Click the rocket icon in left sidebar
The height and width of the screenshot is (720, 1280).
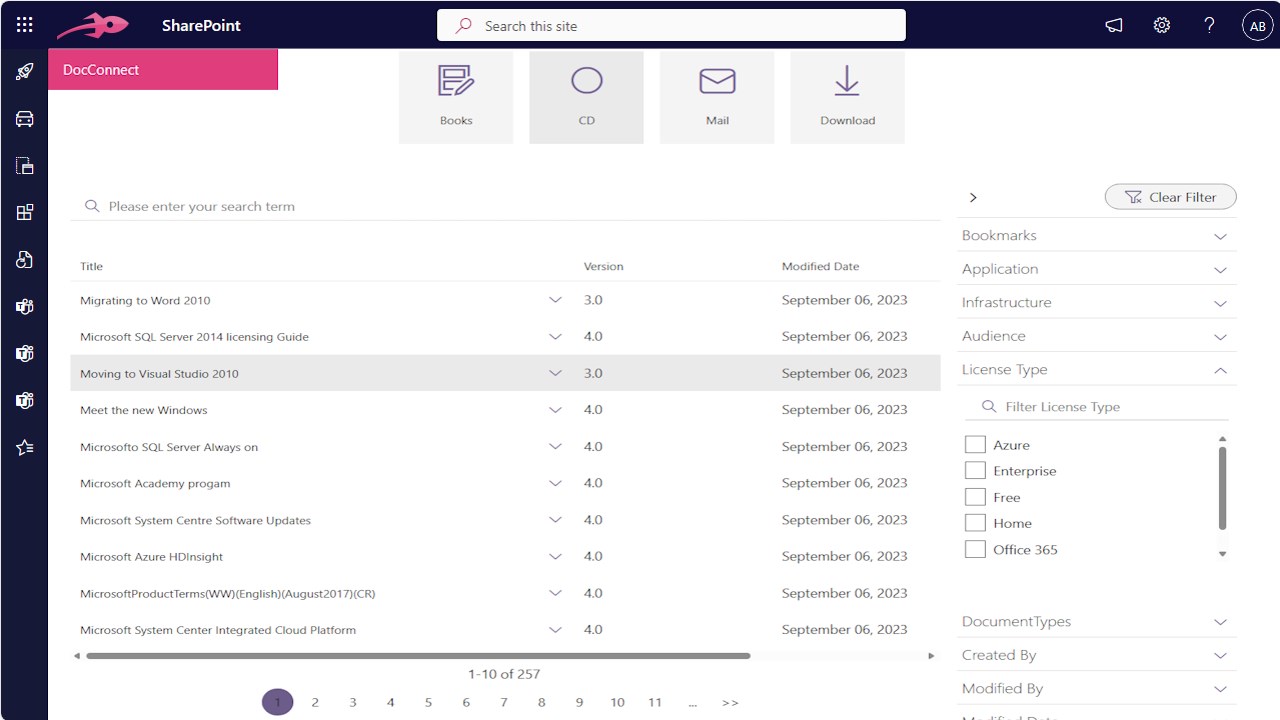tap(24, 72)
